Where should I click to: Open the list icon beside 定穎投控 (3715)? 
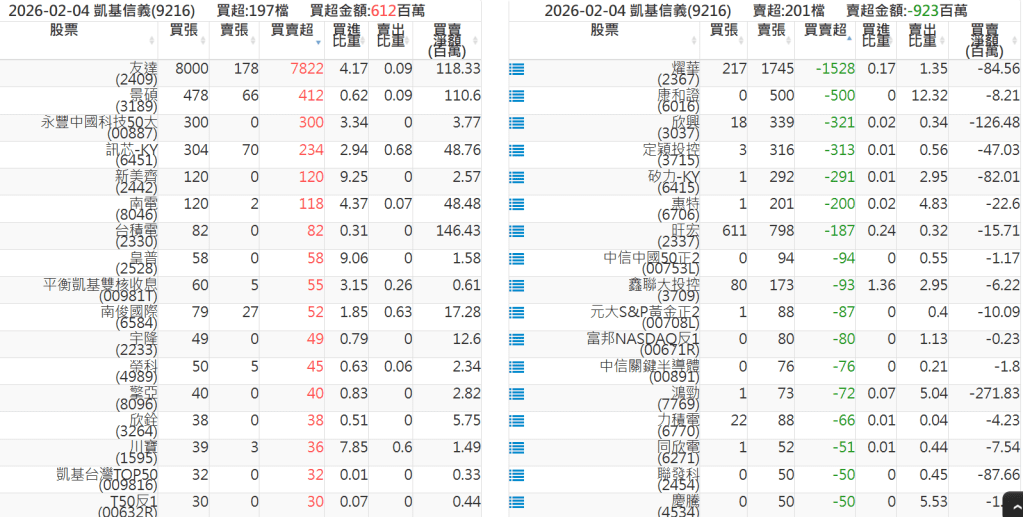click(516, 151)
